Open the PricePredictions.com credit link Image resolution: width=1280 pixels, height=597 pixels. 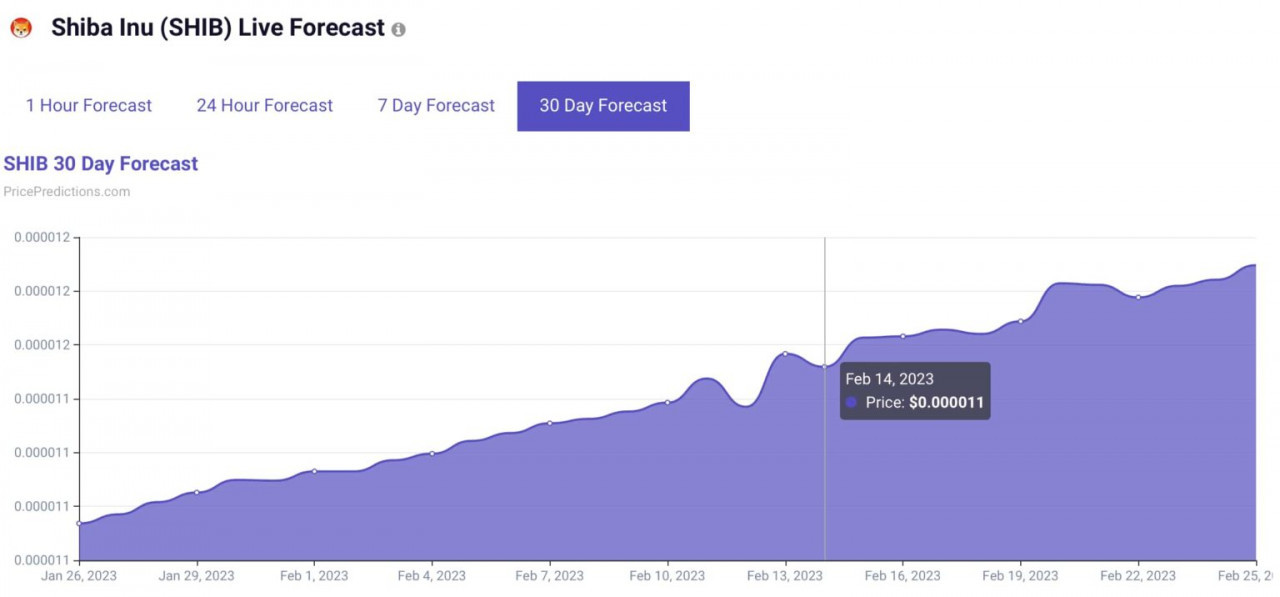67,191
